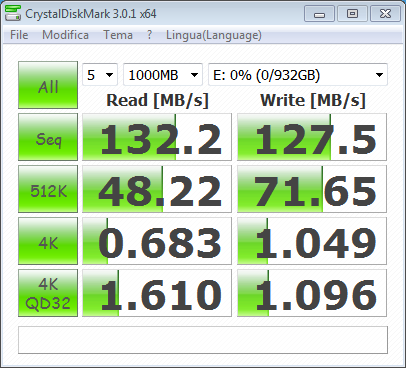Click the empty comment text field at bottom
This screenshot has height=368, width=406.
point(203,340)
